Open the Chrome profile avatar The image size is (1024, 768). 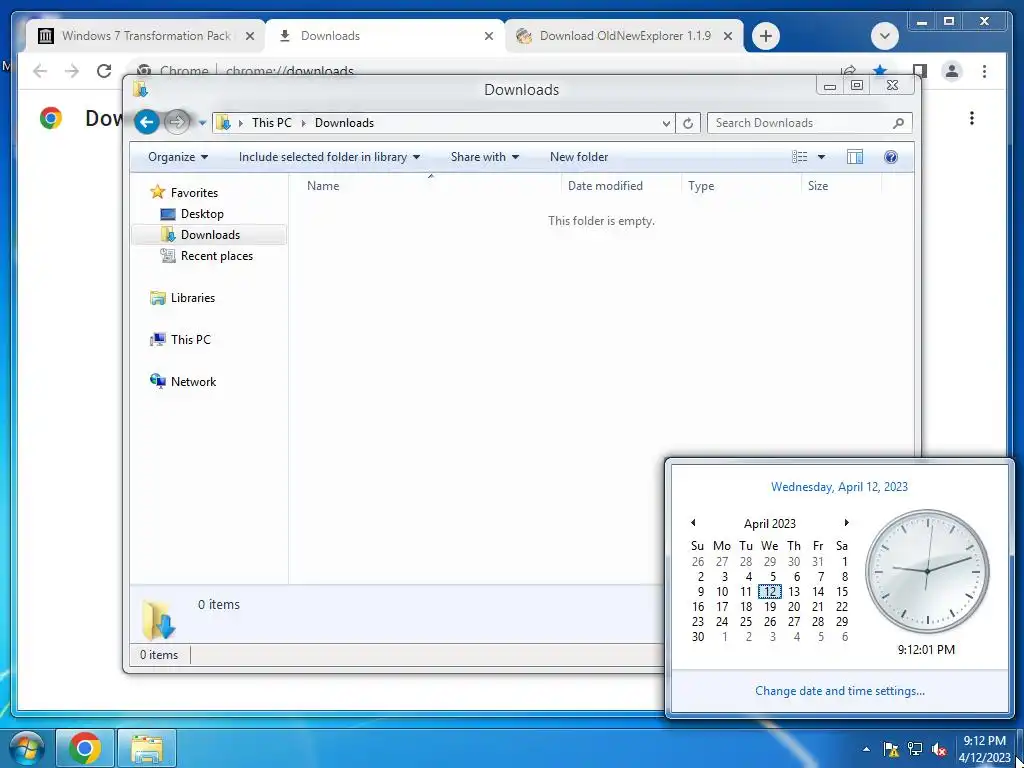pos(952,71)
